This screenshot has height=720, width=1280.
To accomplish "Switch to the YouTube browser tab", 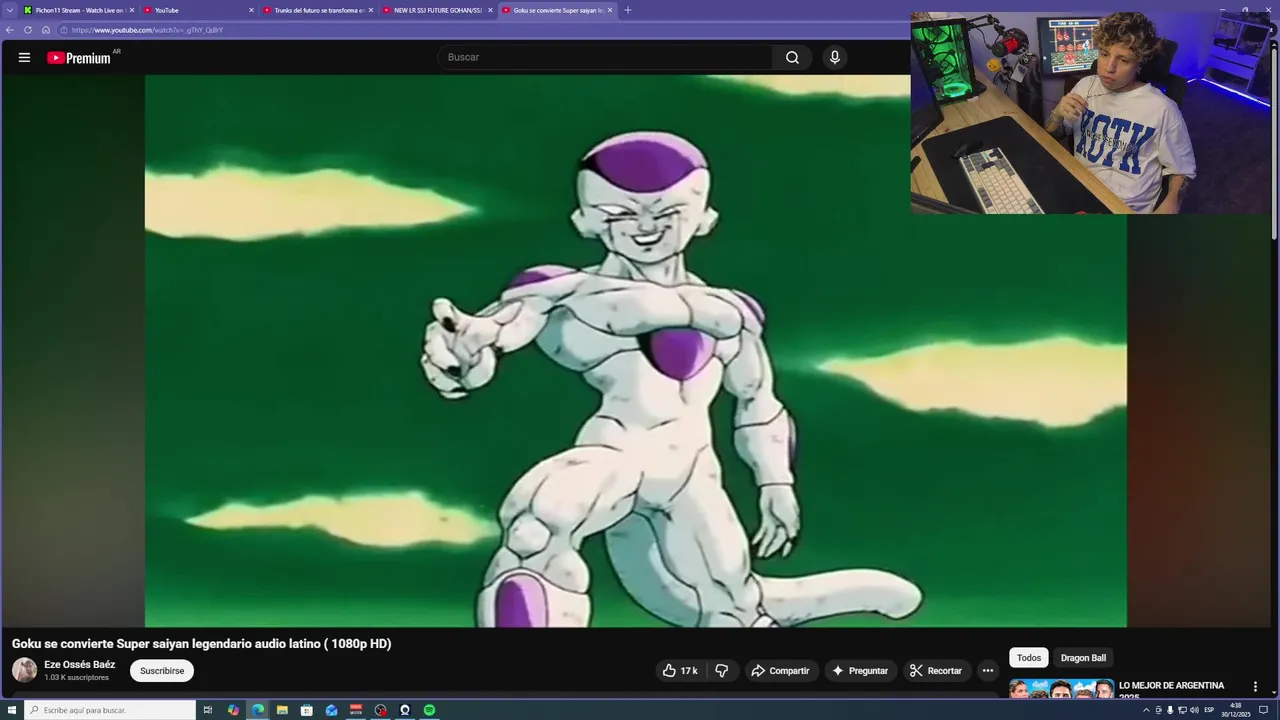I will pyautogui.click(x=196, y=10).
